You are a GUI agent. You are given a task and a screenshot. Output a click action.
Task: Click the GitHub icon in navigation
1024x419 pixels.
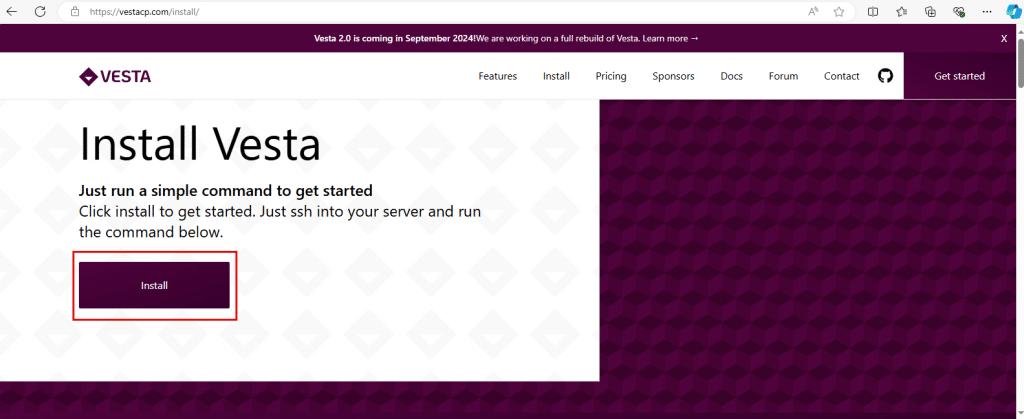(x=885, y=76)
